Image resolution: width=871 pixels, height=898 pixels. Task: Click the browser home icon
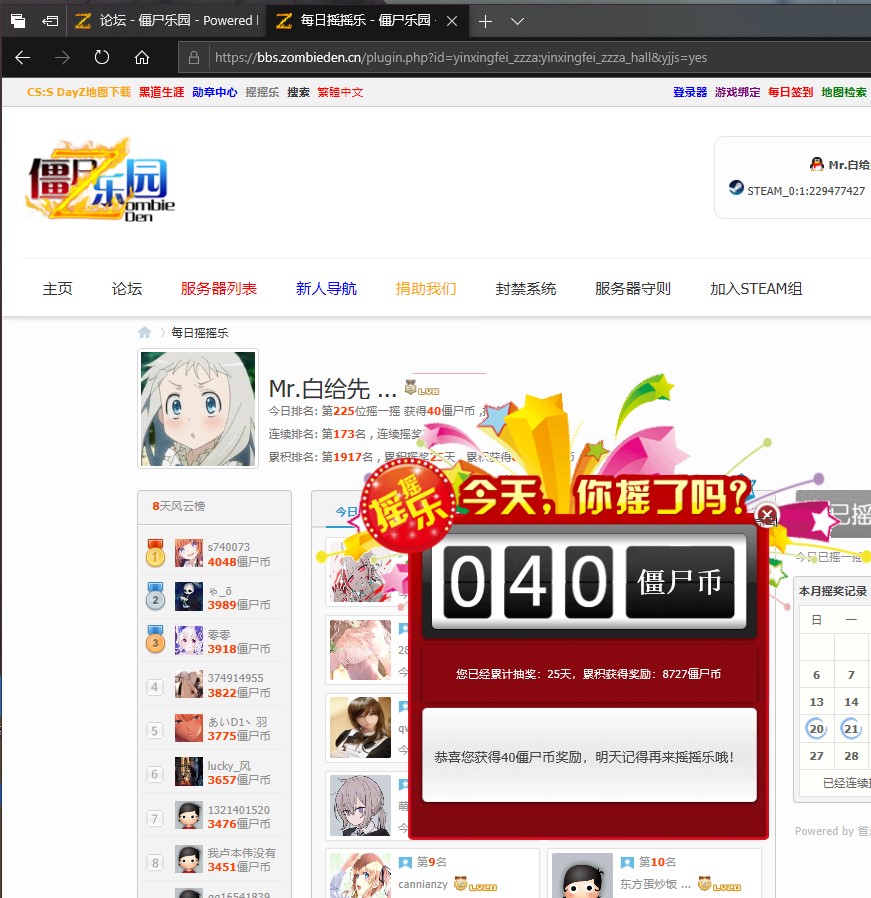pyautogui.click(x=140, y=58)
